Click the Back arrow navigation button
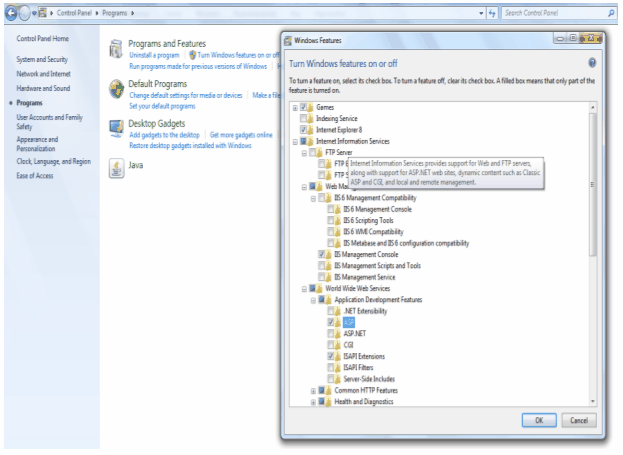 pos(13,13)
